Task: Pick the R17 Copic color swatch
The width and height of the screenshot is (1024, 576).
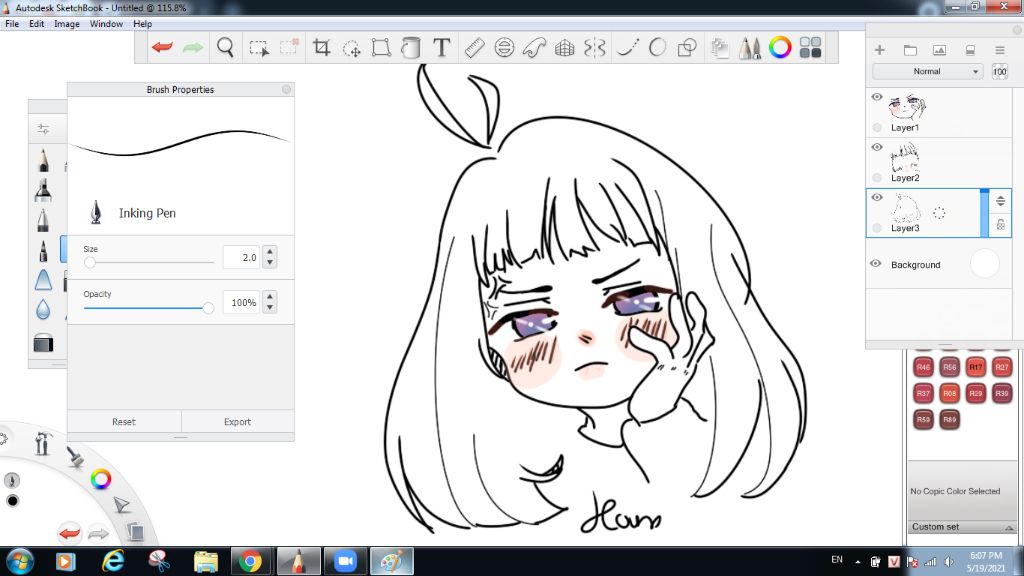Action: (976, 367)
